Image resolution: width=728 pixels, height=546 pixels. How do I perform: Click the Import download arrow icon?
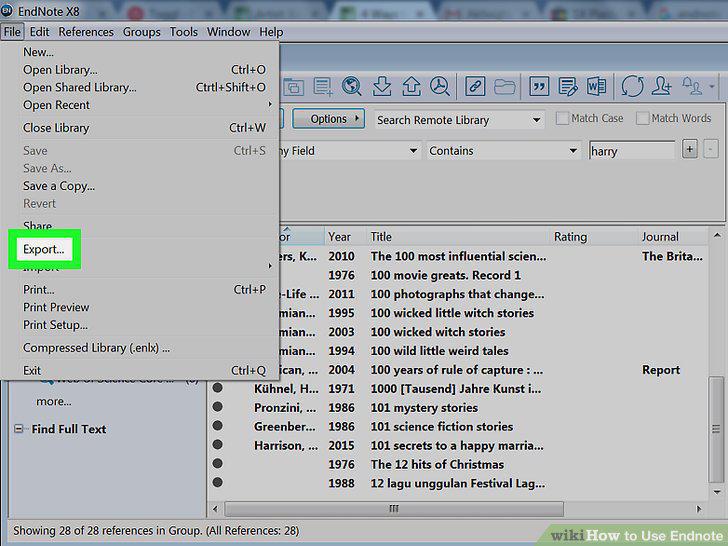coord(382,86)
